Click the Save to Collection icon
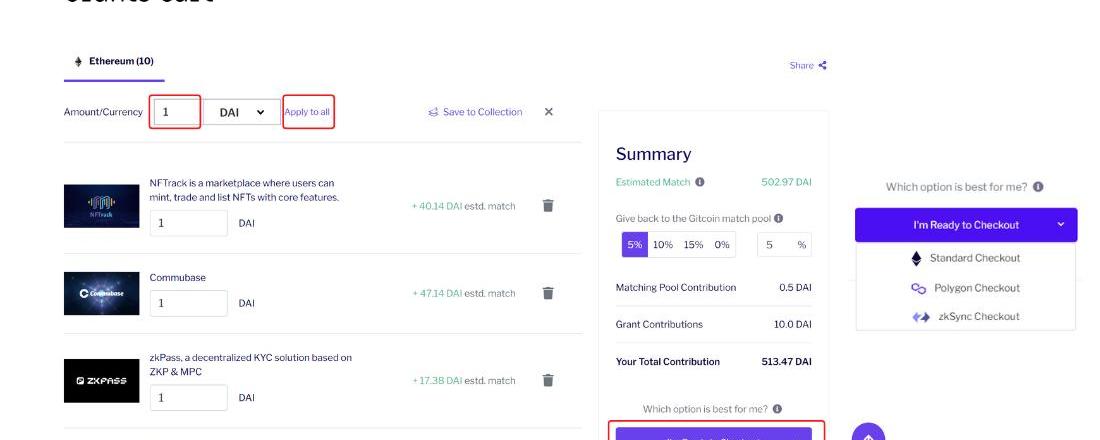The width and height of the screenshot is (1100, 440). (x=433, y=112)
